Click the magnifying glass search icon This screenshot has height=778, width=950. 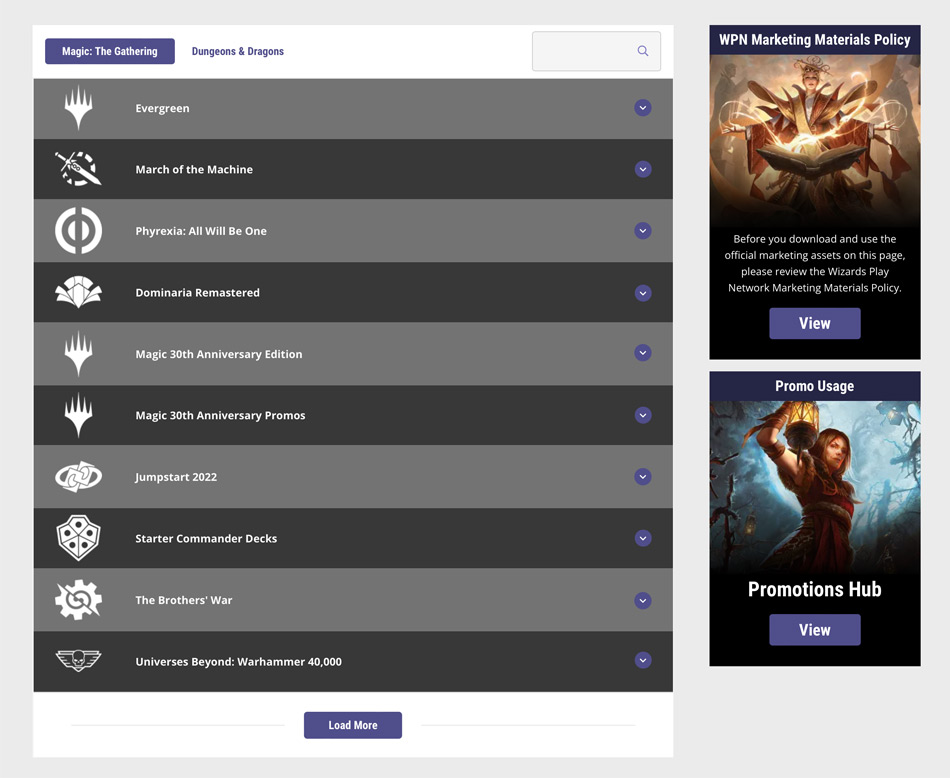coord(643,51)
